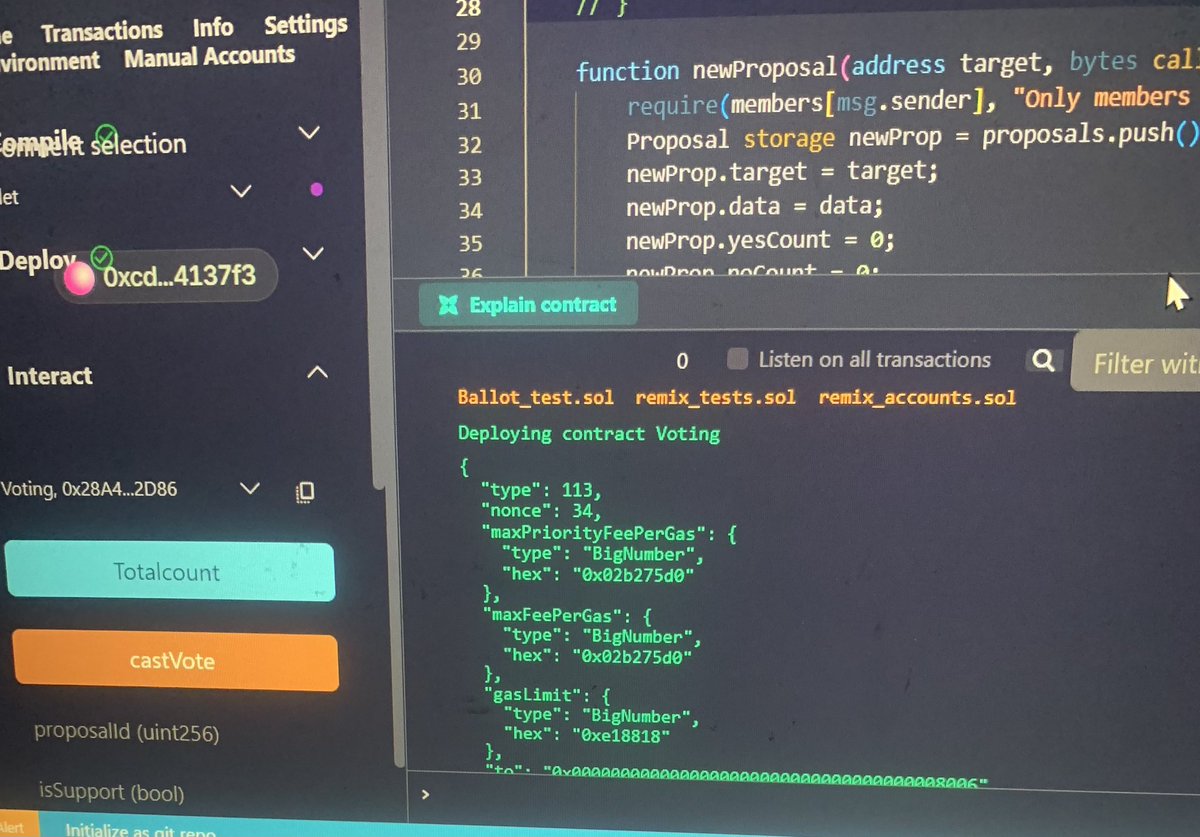Click the Deploying contract Voting log line
The height and width of the screenshot is (837, 1200).
click(589, 433)
